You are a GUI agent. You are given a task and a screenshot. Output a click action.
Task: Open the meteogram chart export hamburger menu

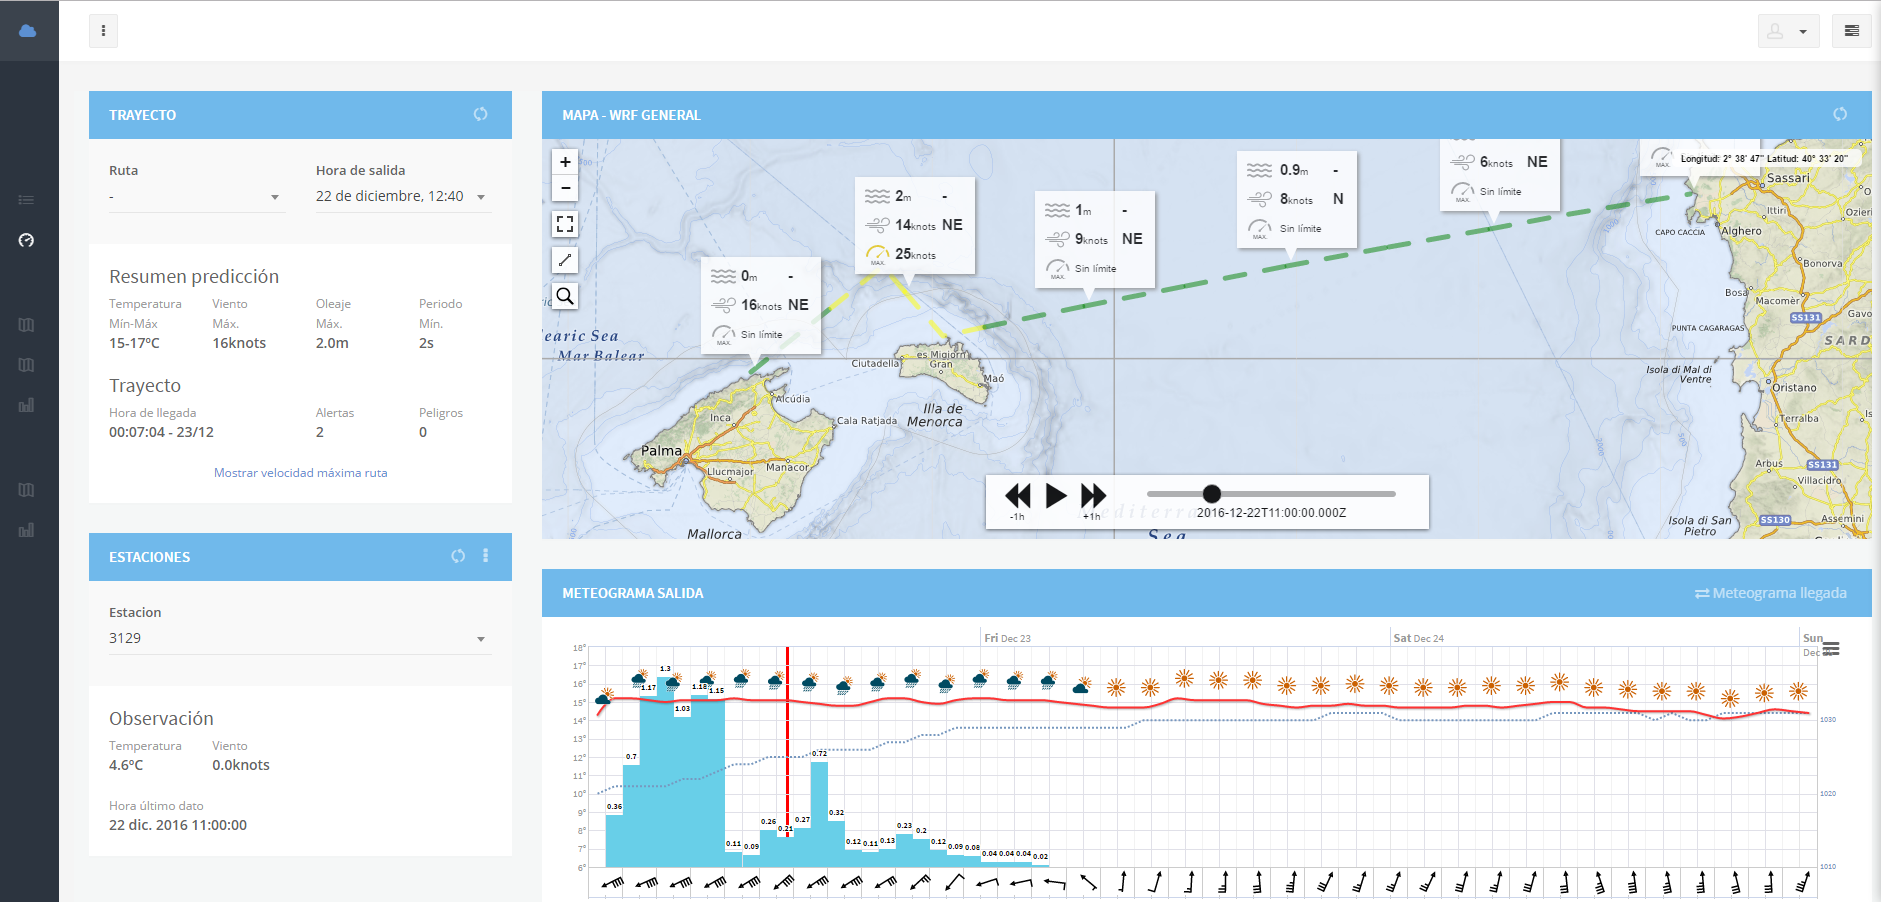(x=1831, y=650)
